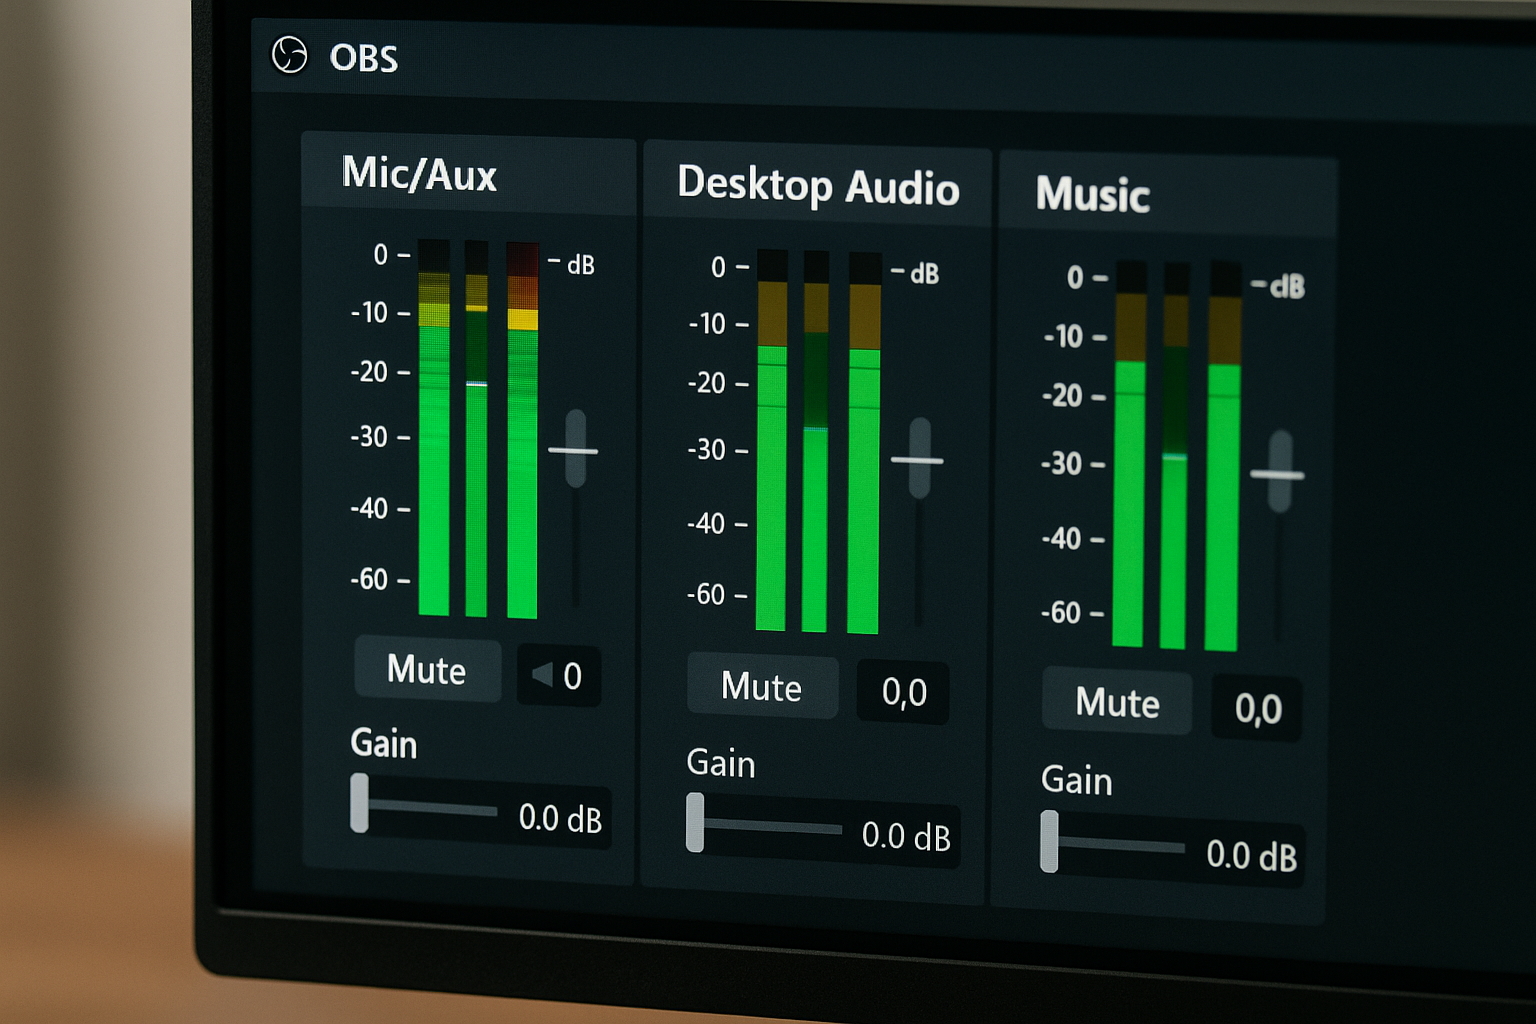Select the Desktop Audio channel header
Image resolution: width=1536 pixels, height=1024 pixels.
pos(818,184)
